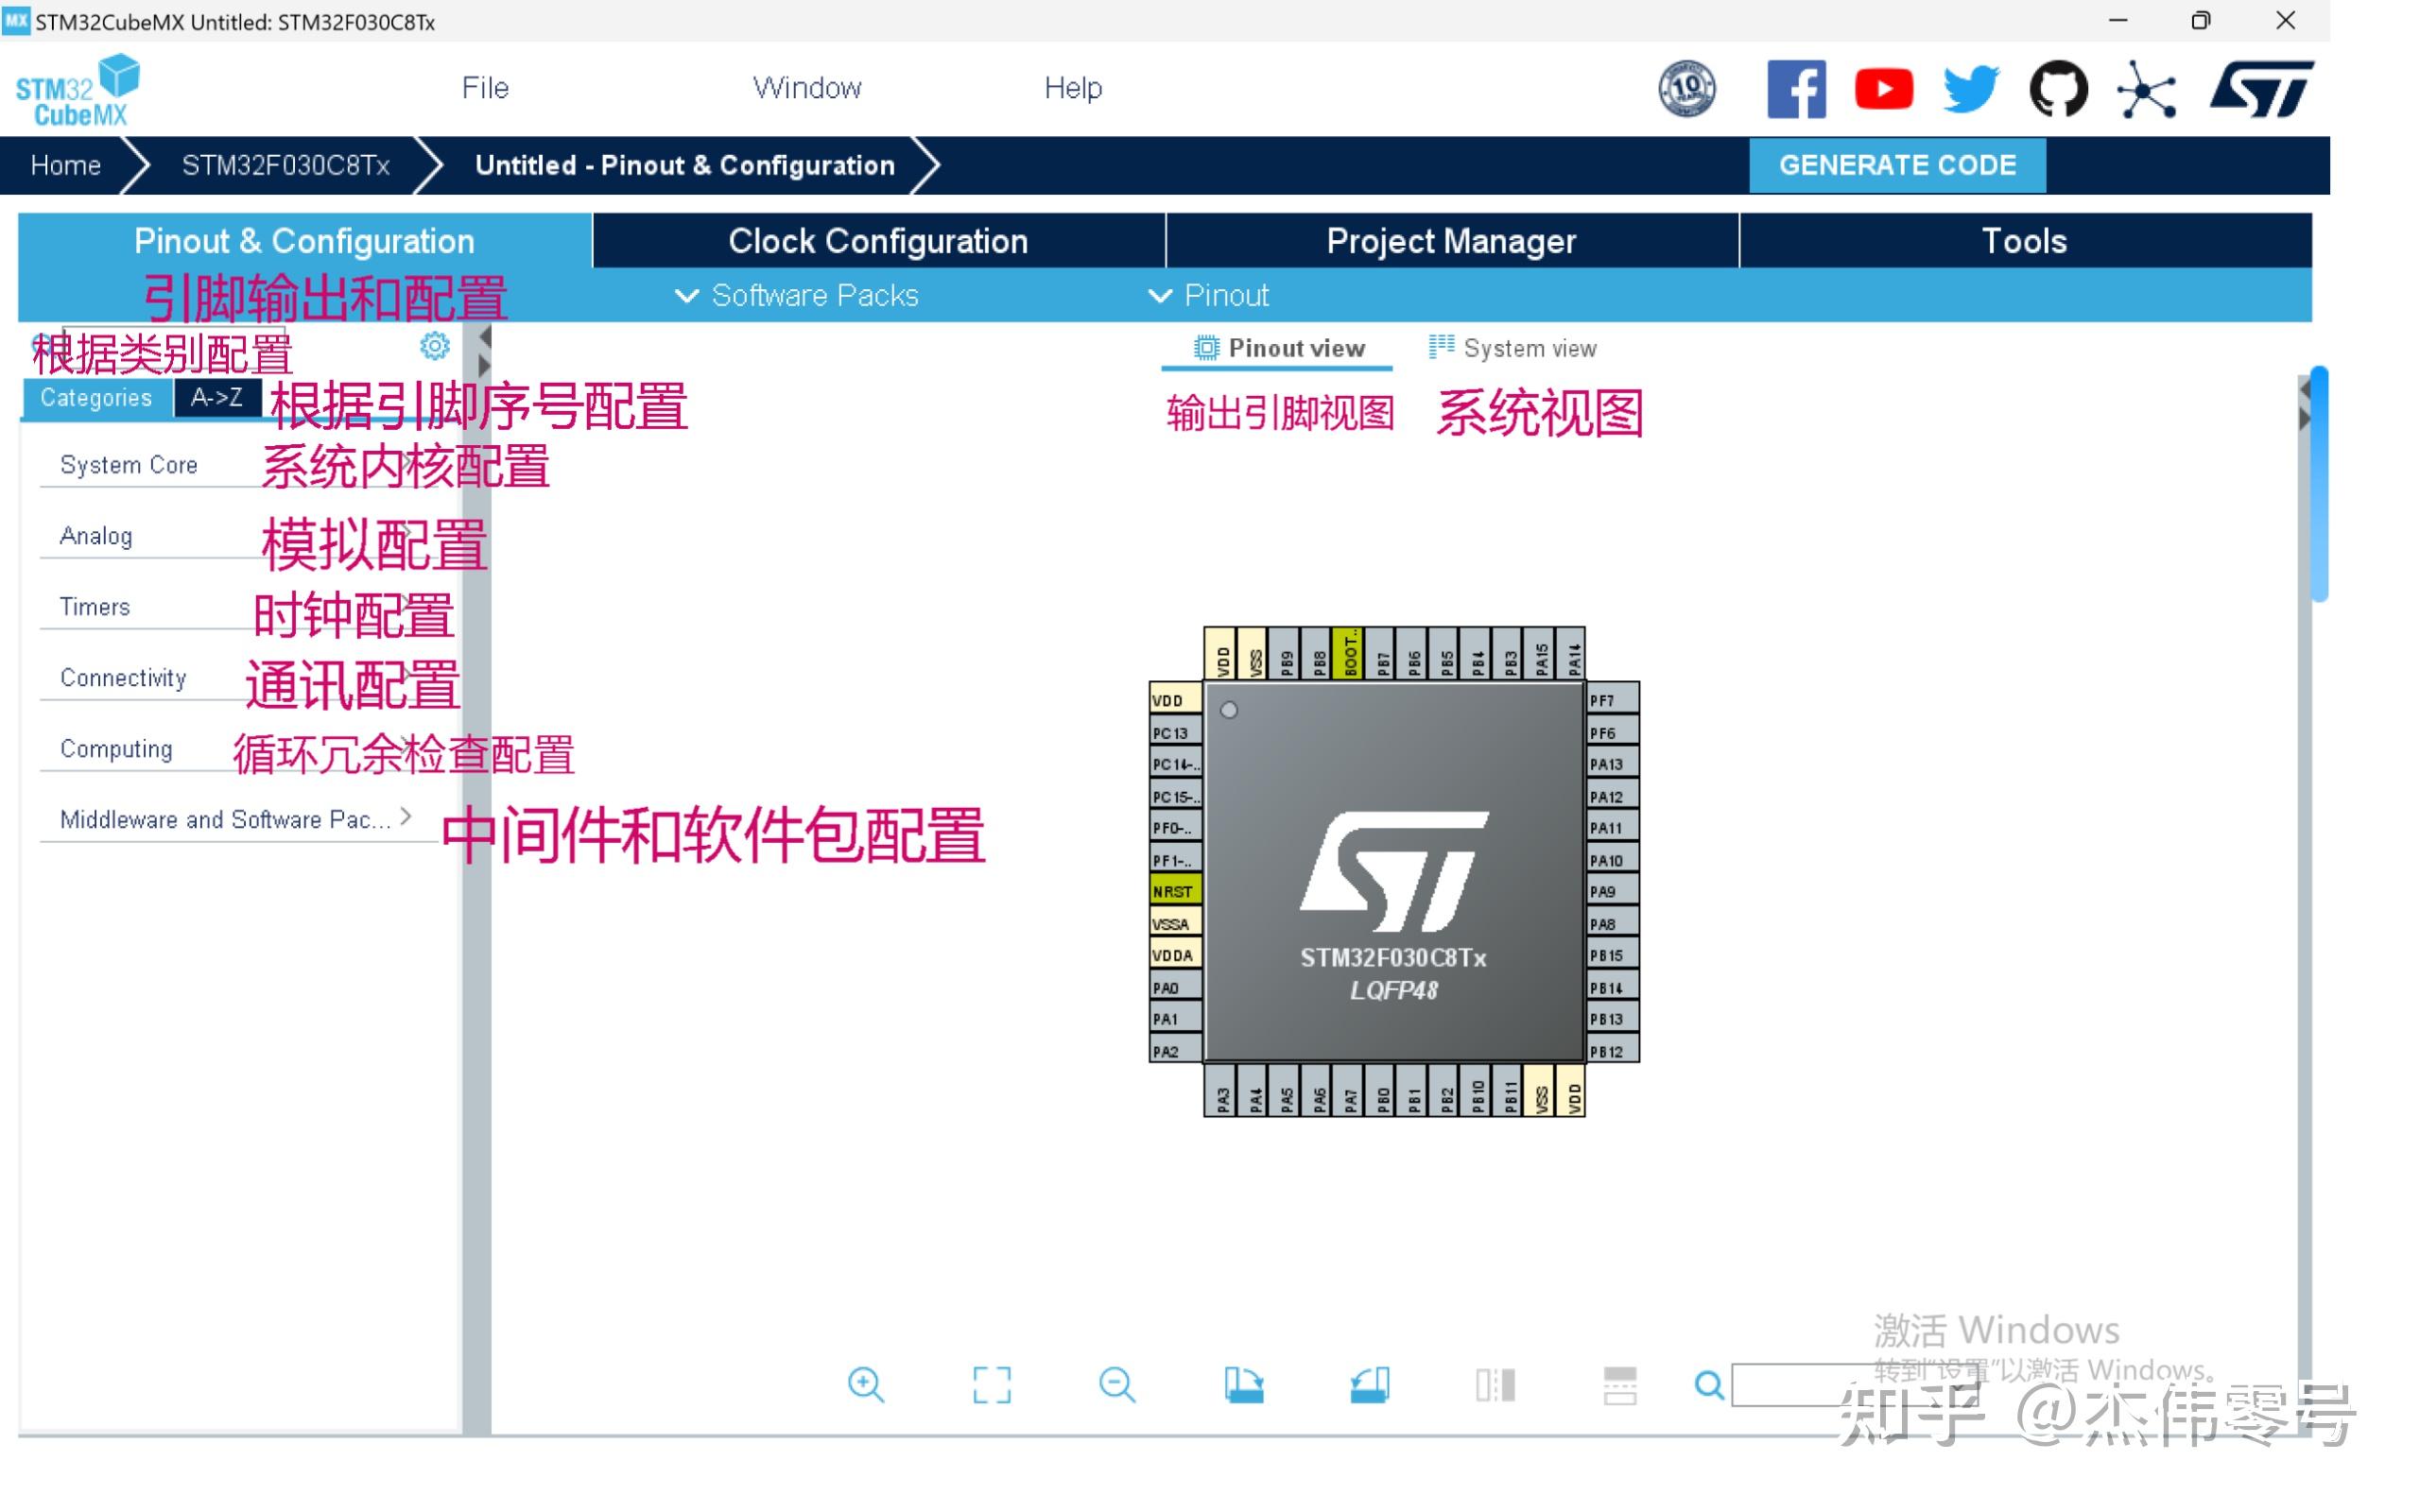Select pin PA10 on the chip
This screenshot has width=2420, height=1512.
click(x=1612, y=860)
